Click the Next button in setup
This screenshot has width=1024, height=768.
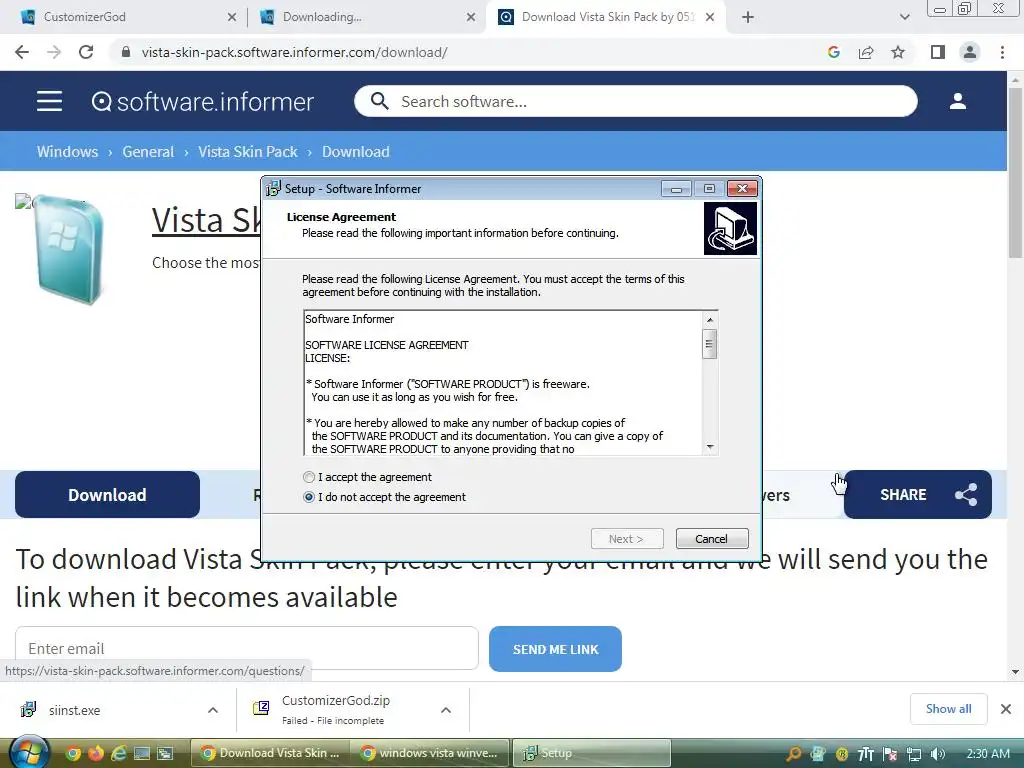(x=627, y=539)
